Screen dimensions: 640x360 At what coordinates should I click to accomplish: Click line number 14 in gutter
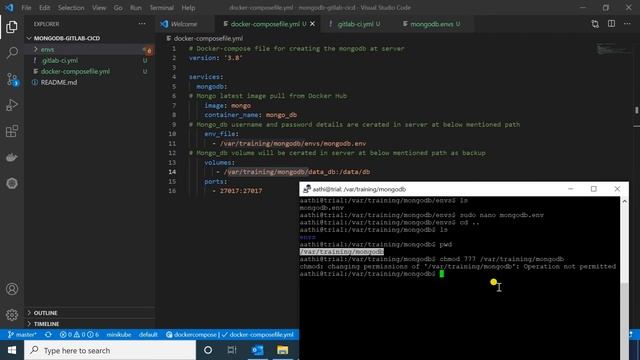tap(172, 172)
